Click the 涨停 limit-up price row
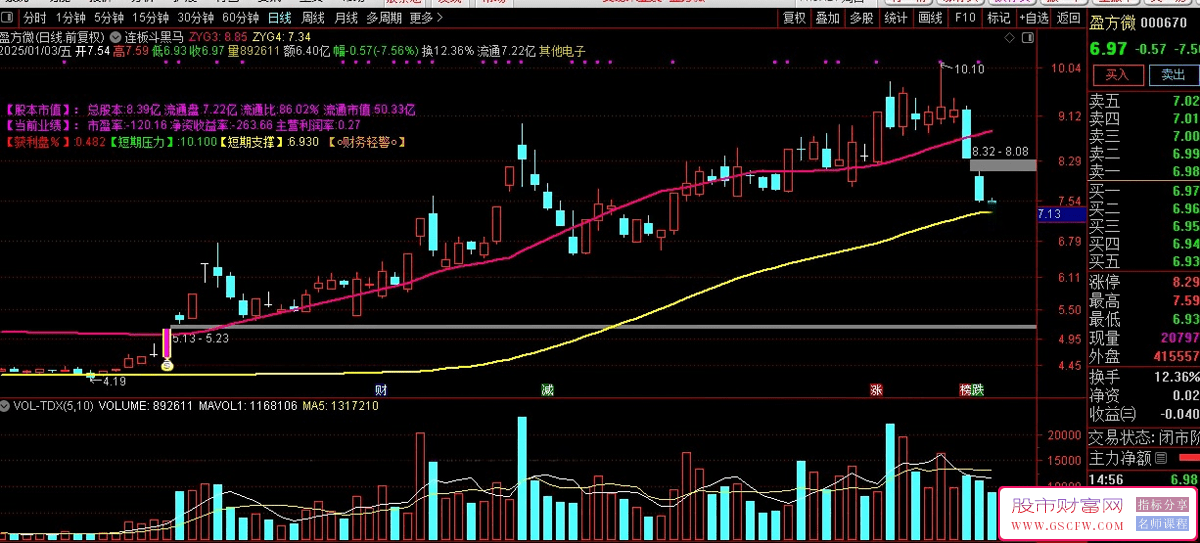 (x=1144, y=282)
